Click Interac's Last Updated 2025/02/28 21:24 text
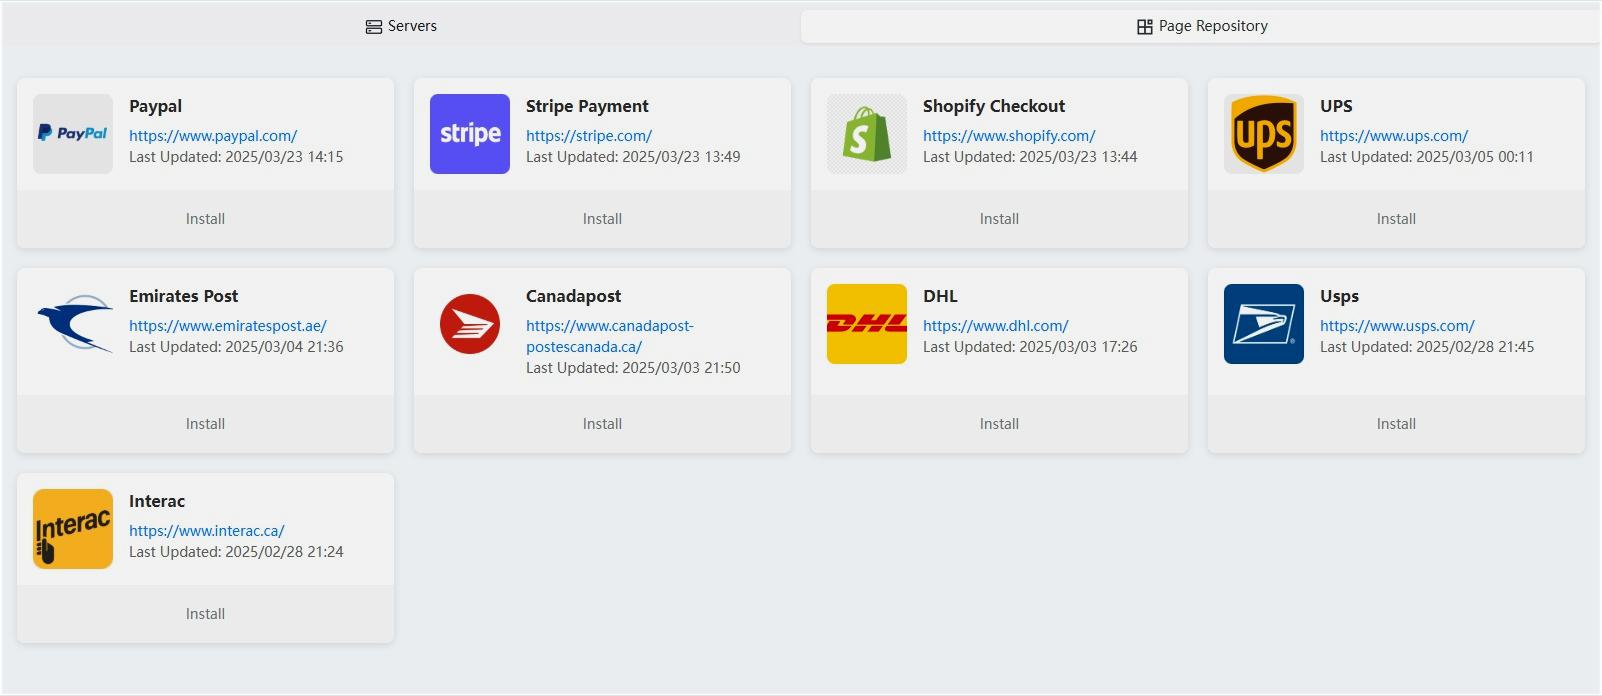Screen dimensions: 1602x696 (236, 552)
